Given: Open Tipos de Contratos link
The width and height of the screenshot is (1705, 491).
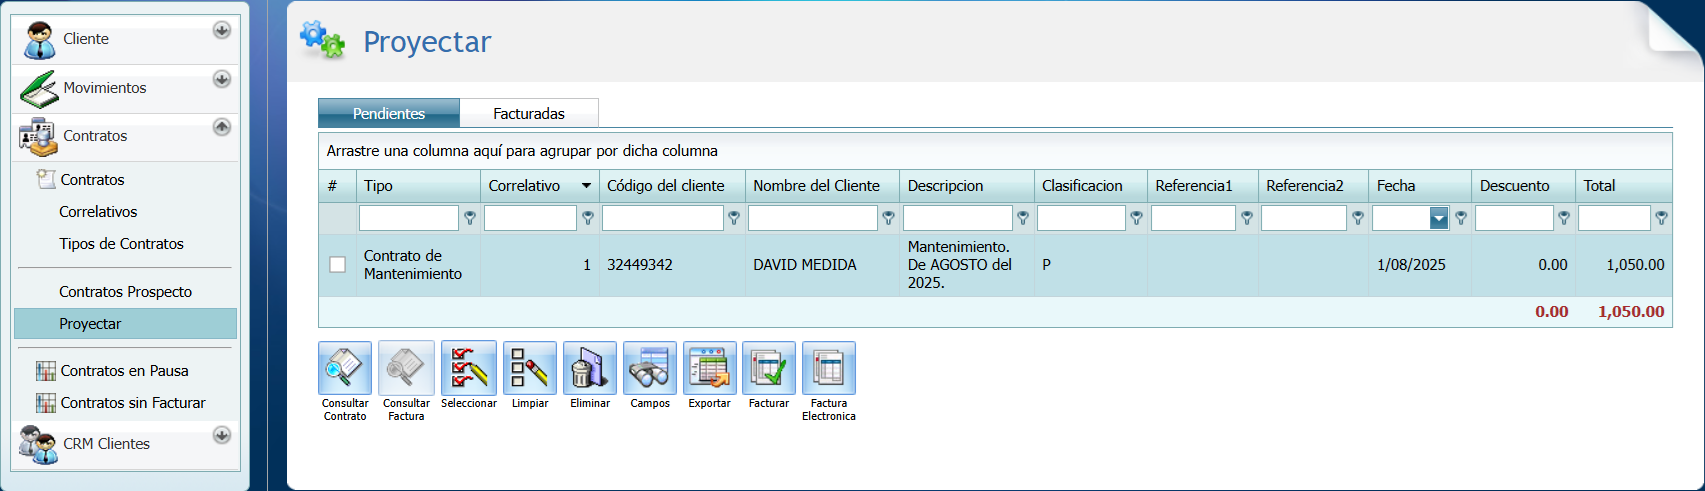Looking at the screenshot, I should [x=121, y=244].
